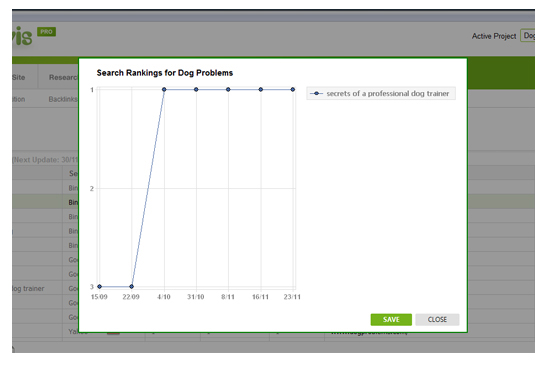Click the '4/10' x-axis label
This screenshot has width=548, height=367.
click(164, 297)
